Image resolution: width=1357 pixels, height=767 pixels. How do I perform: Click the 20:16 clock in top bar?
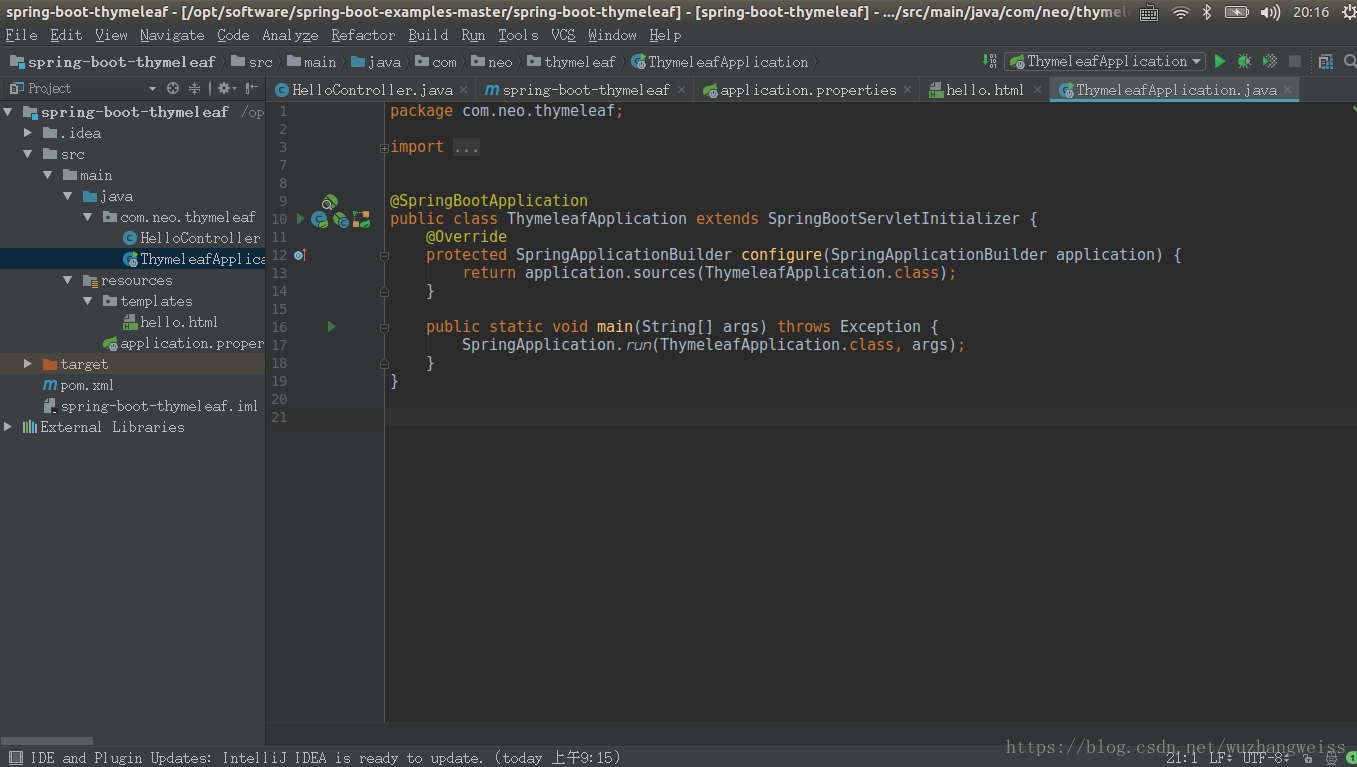click(x=1310, y=12)
